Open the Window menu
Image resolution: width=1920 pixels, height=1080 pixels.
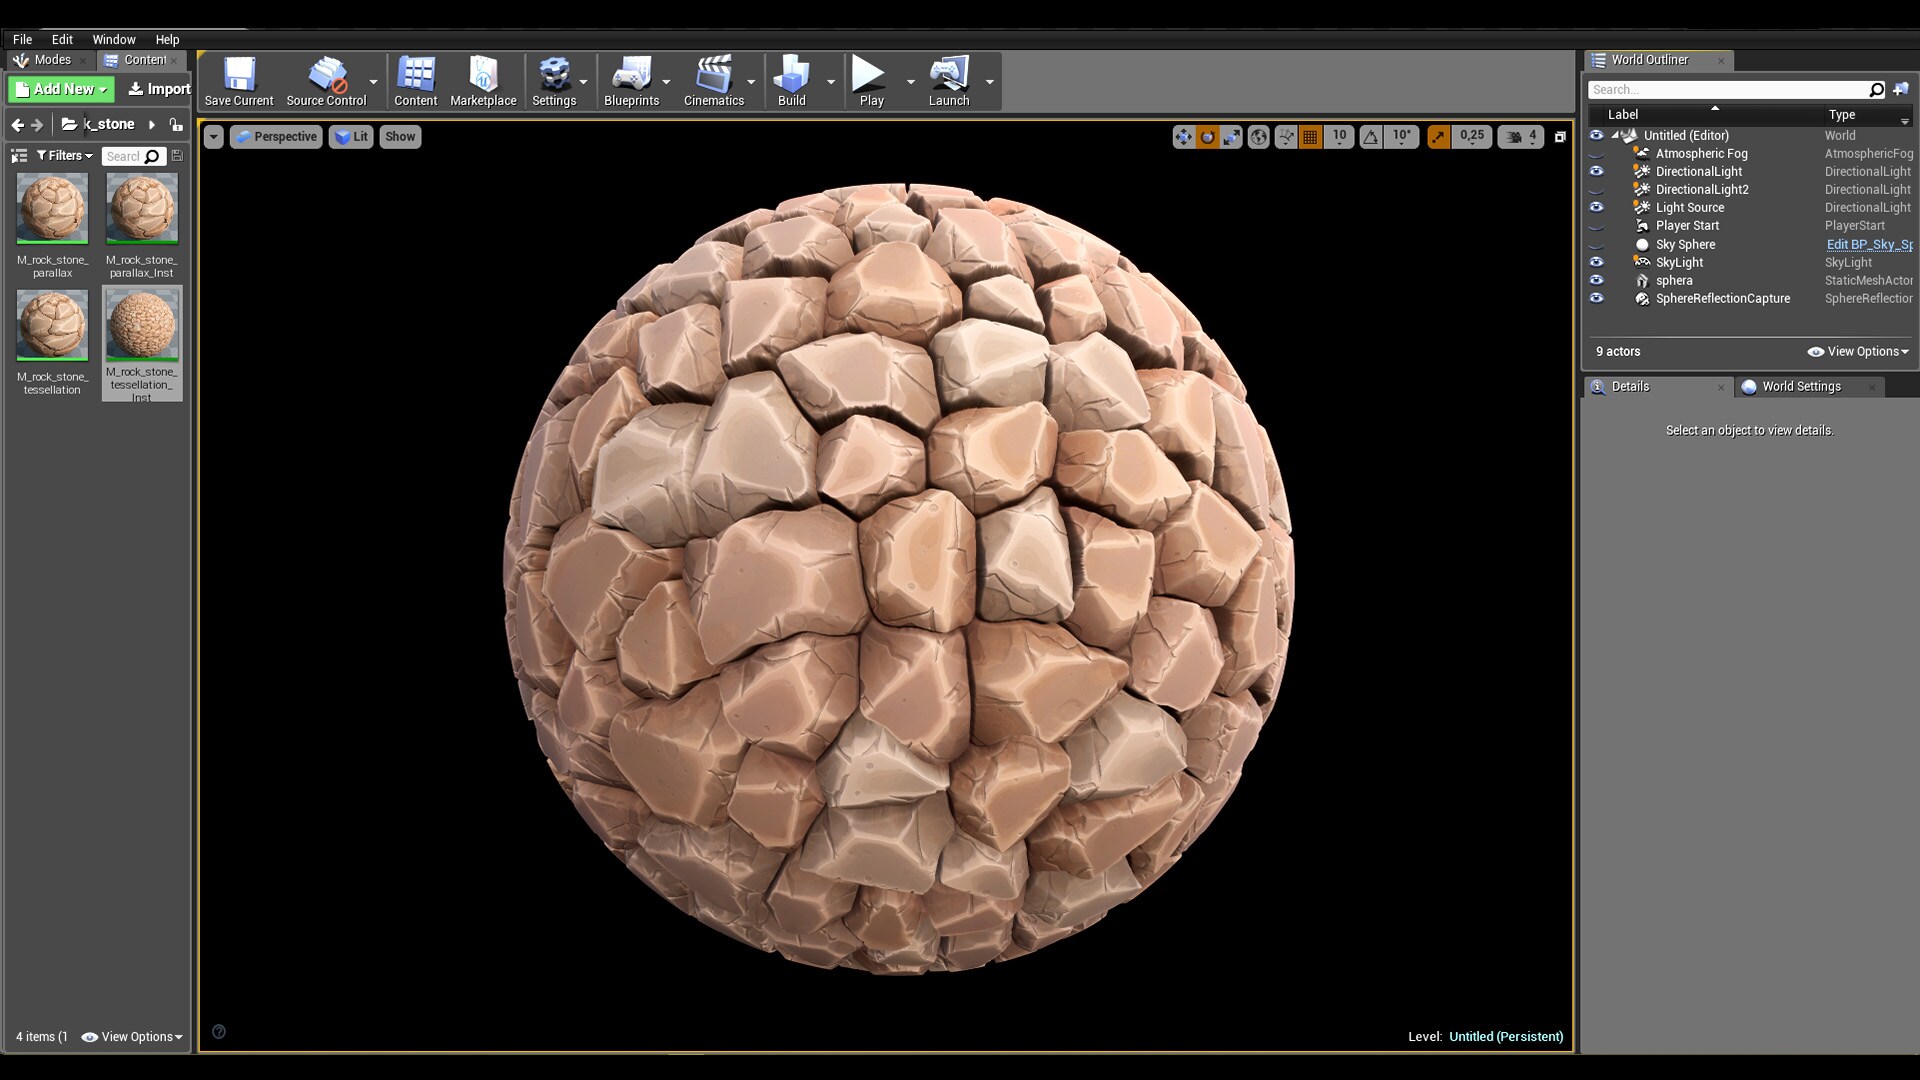(x=113, y=40)
